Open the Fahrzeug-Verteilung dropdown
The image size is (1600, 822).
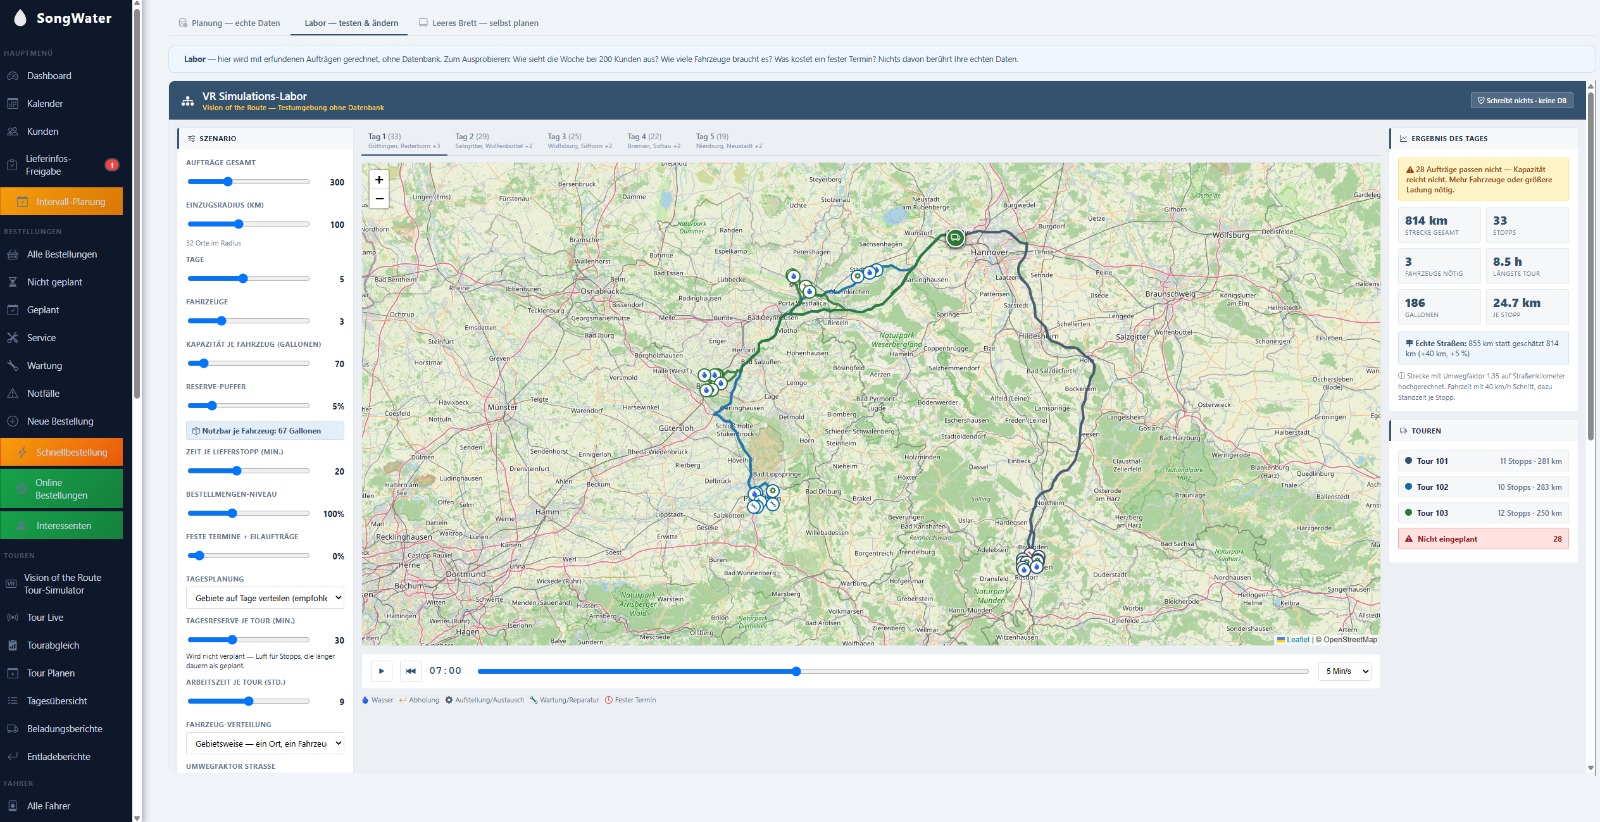point(265,744)
